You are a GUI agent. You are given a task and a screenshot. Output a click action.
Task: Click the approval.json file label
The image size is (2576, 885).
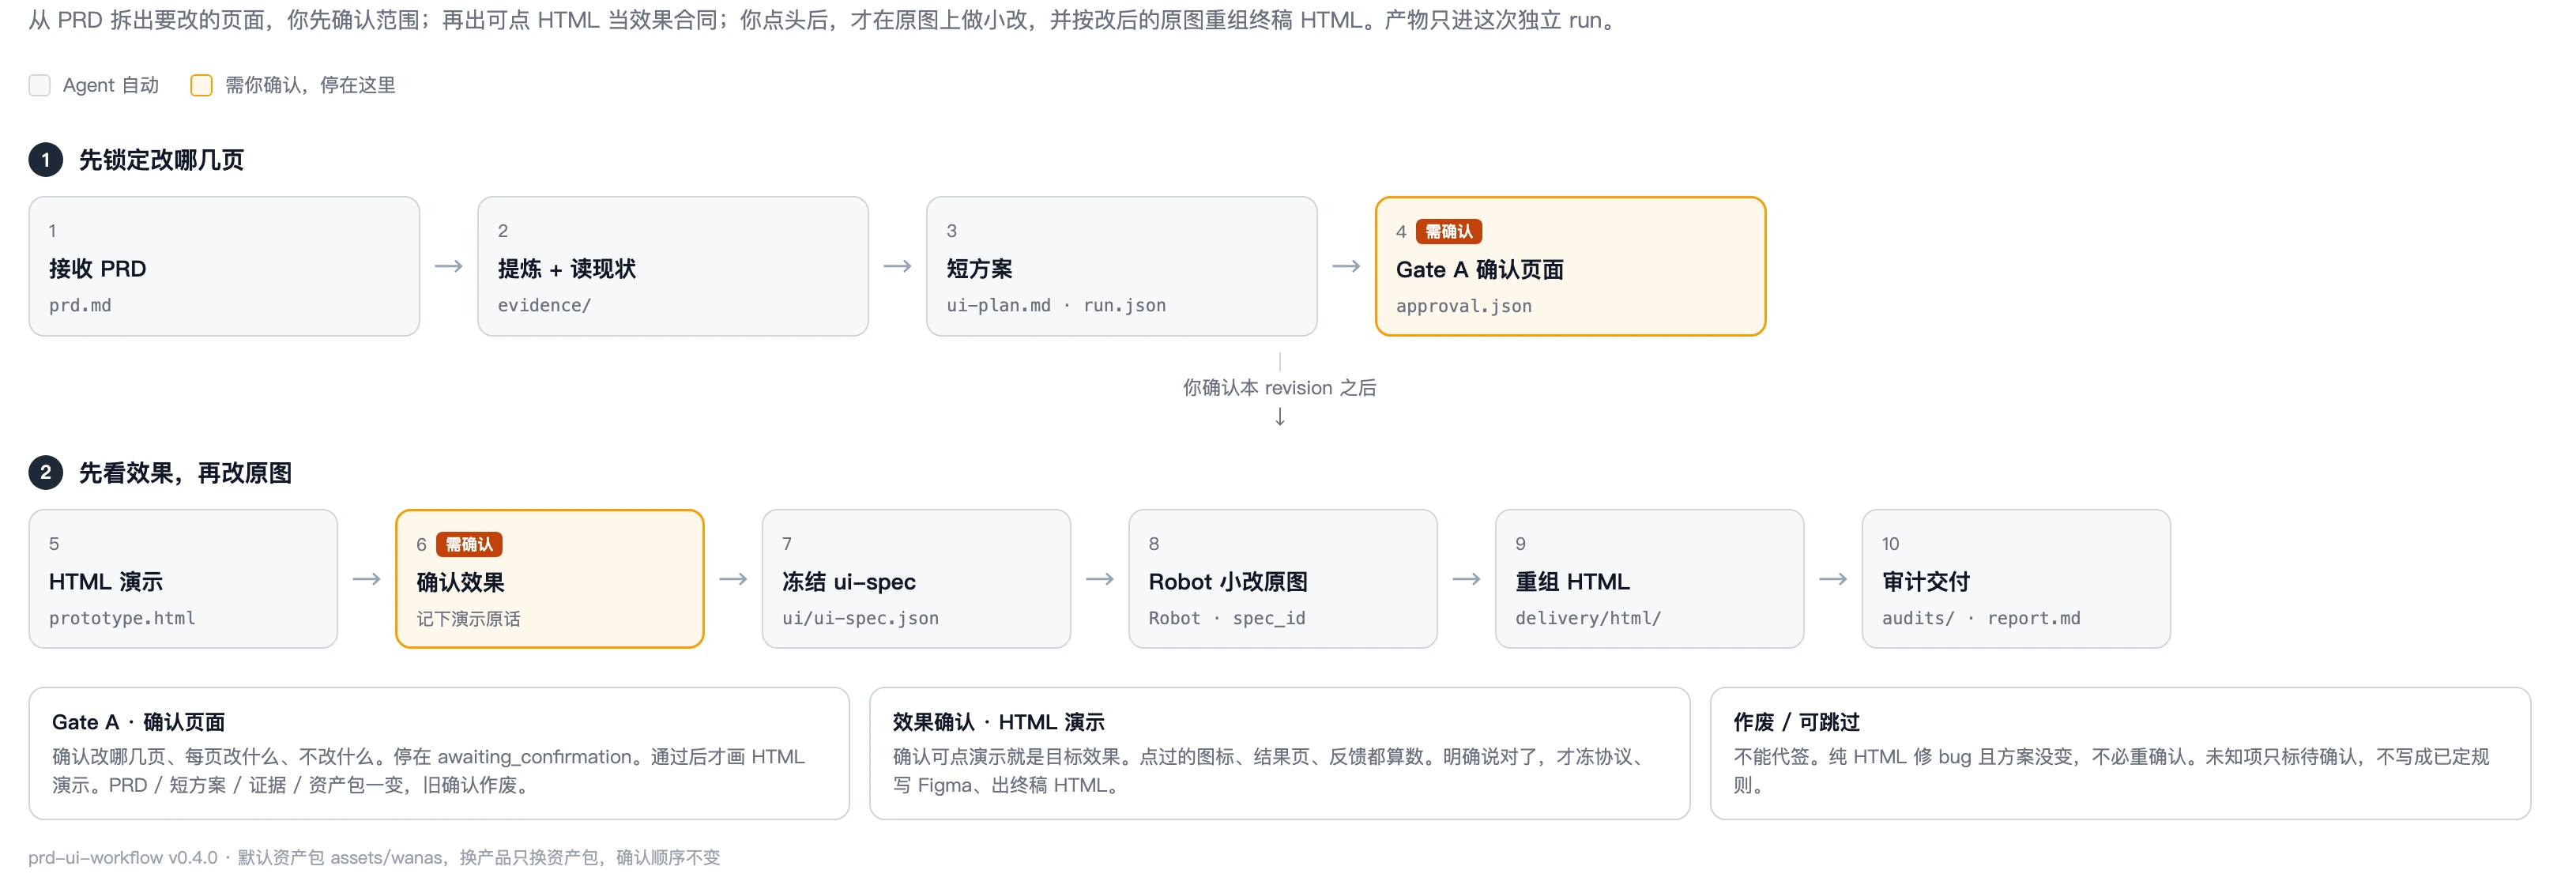(1464, 306)
